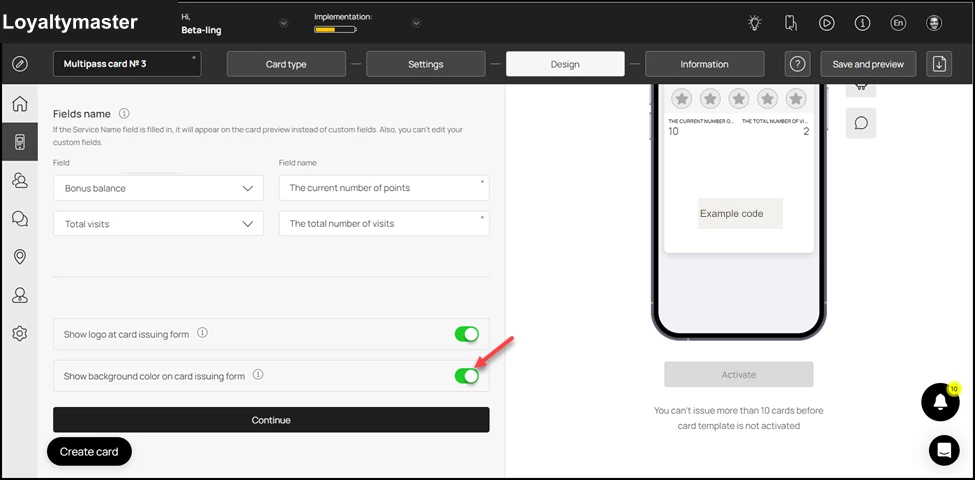The height and width of the screenshot is (480, 975).
Task: Click info icon next to Fields name
Action: pos(124,113)
